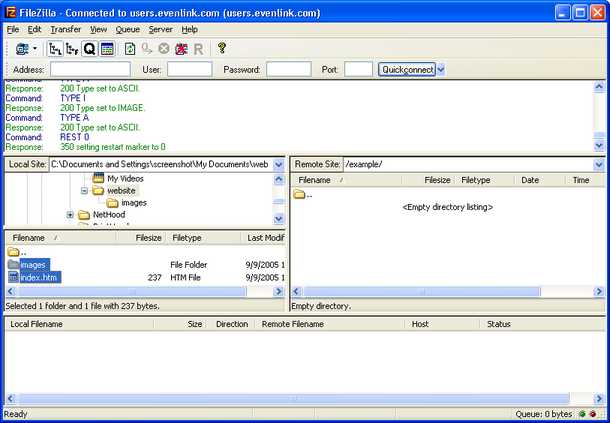The height and width of the screenshot is (423, 610).
Task: Sort local files by Filetype column
Action: [x=204, y=238]
